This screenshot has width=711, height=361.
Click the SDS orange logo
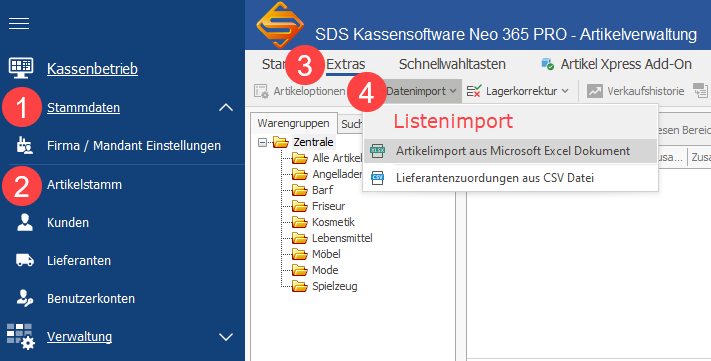pyautogui.click(x=280, y=25)
